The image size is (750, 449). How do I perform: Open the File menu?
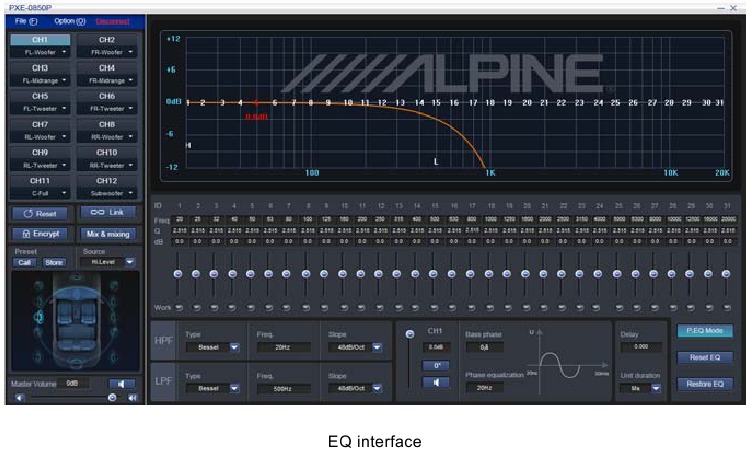(25, 22)
